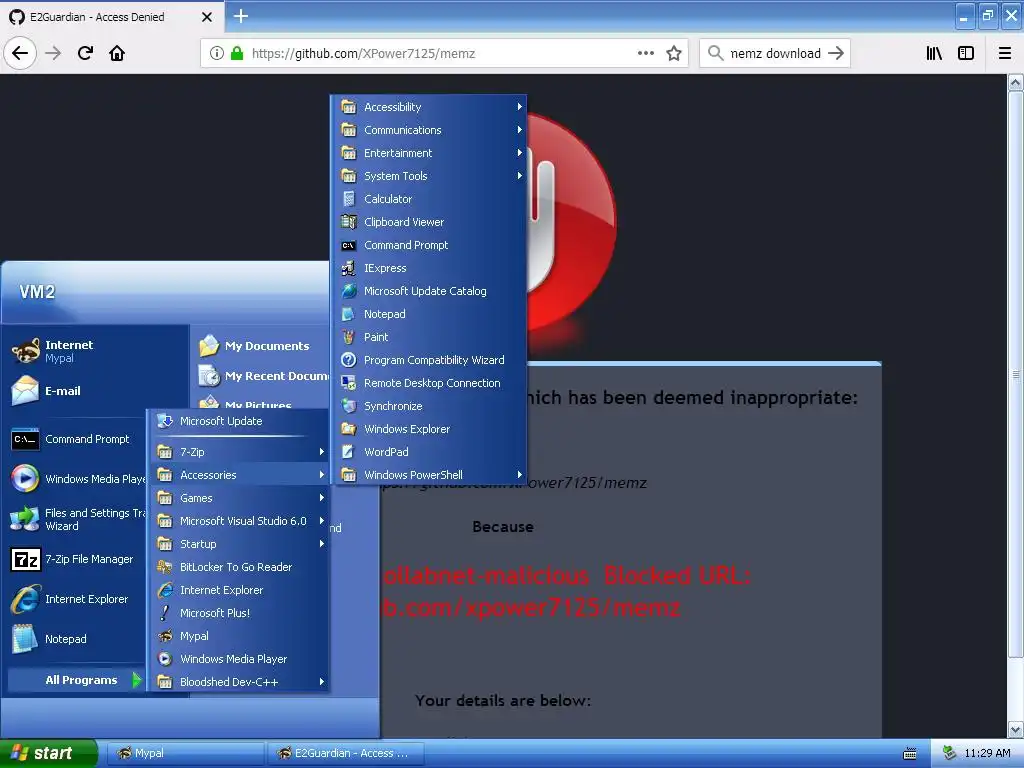Launch WordPad from the Accessories menu
The height and width of the screenshot is (768, 1024).
pos(429,452)
